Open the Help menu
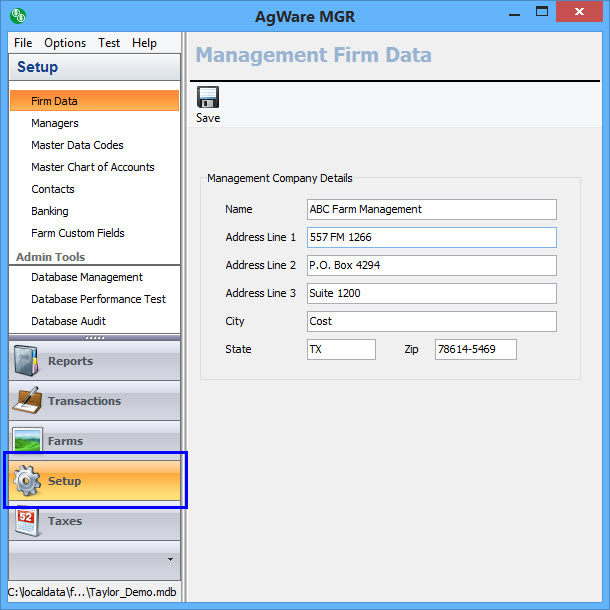 pos(144,43)
